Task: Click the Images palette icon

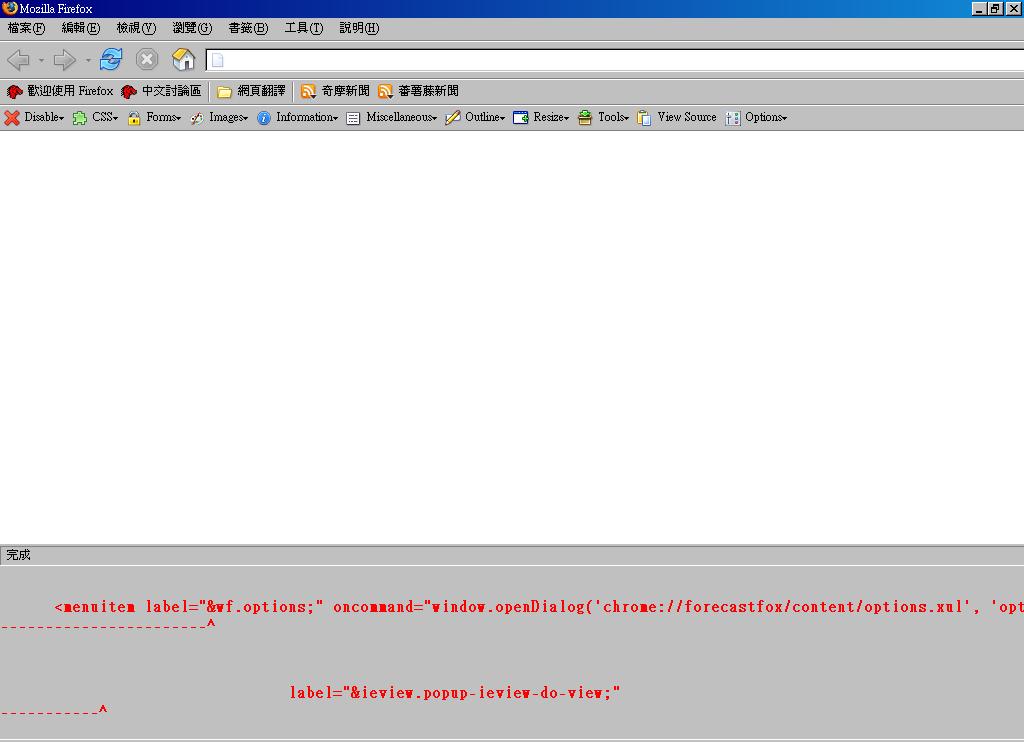Action: coord(197,118)
